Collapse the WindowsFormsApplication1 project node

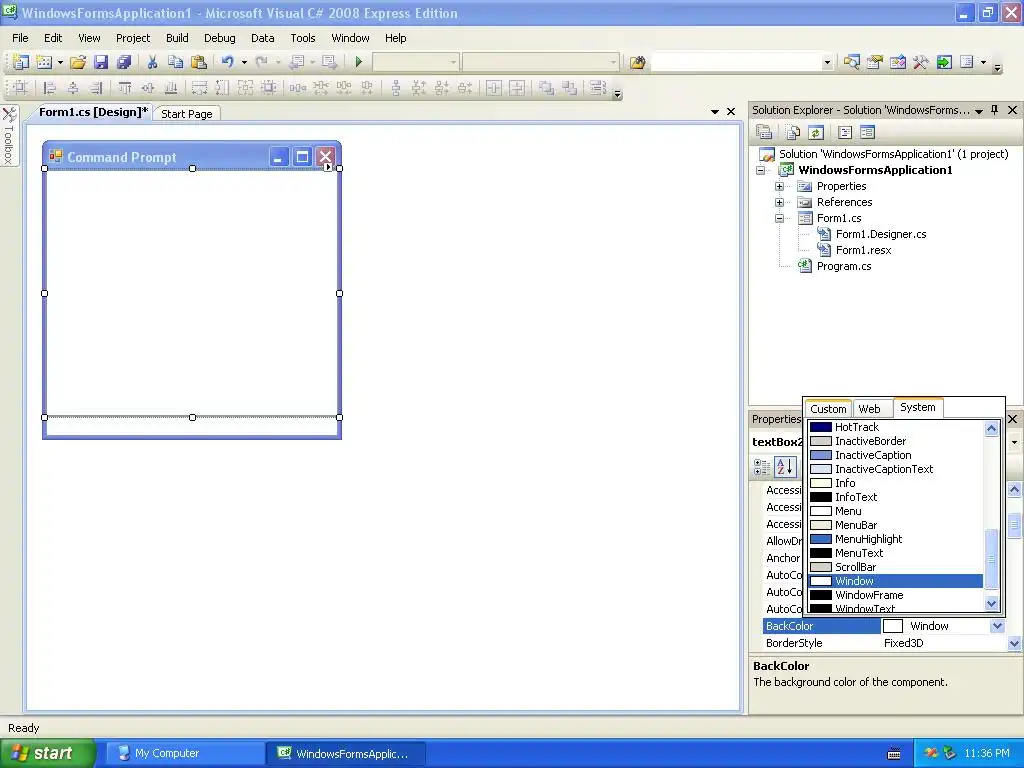tap(760, 170)
